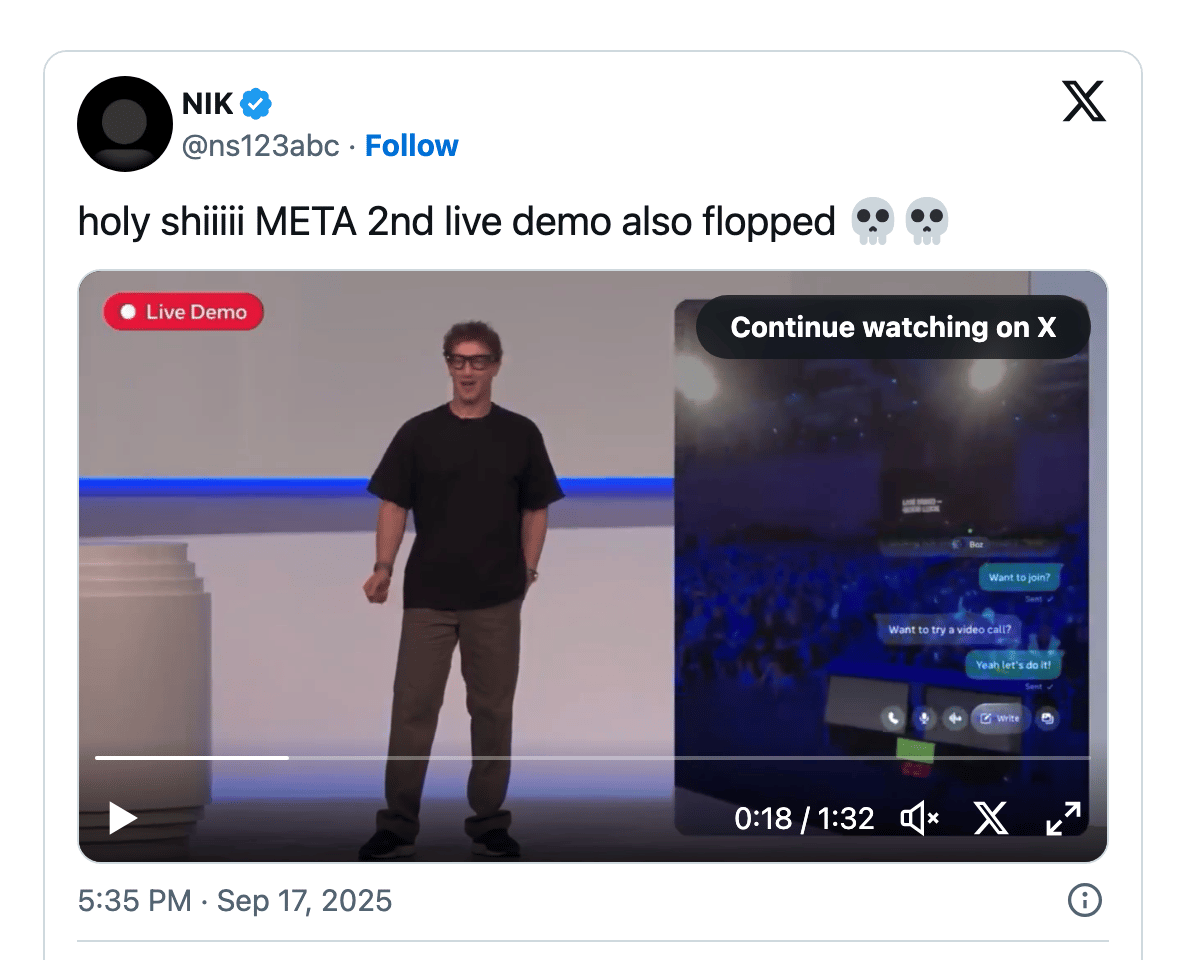Viewport: 1194px width, 960px height.
Task: Play the embedded video
Action: [x=123, y=818]
